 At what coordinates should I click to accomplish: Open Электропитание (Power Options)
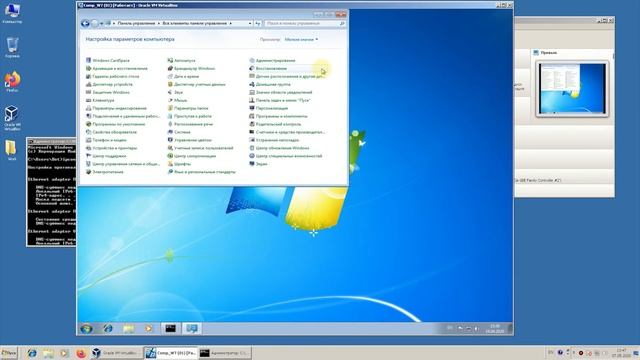click(x=104, y=172)
